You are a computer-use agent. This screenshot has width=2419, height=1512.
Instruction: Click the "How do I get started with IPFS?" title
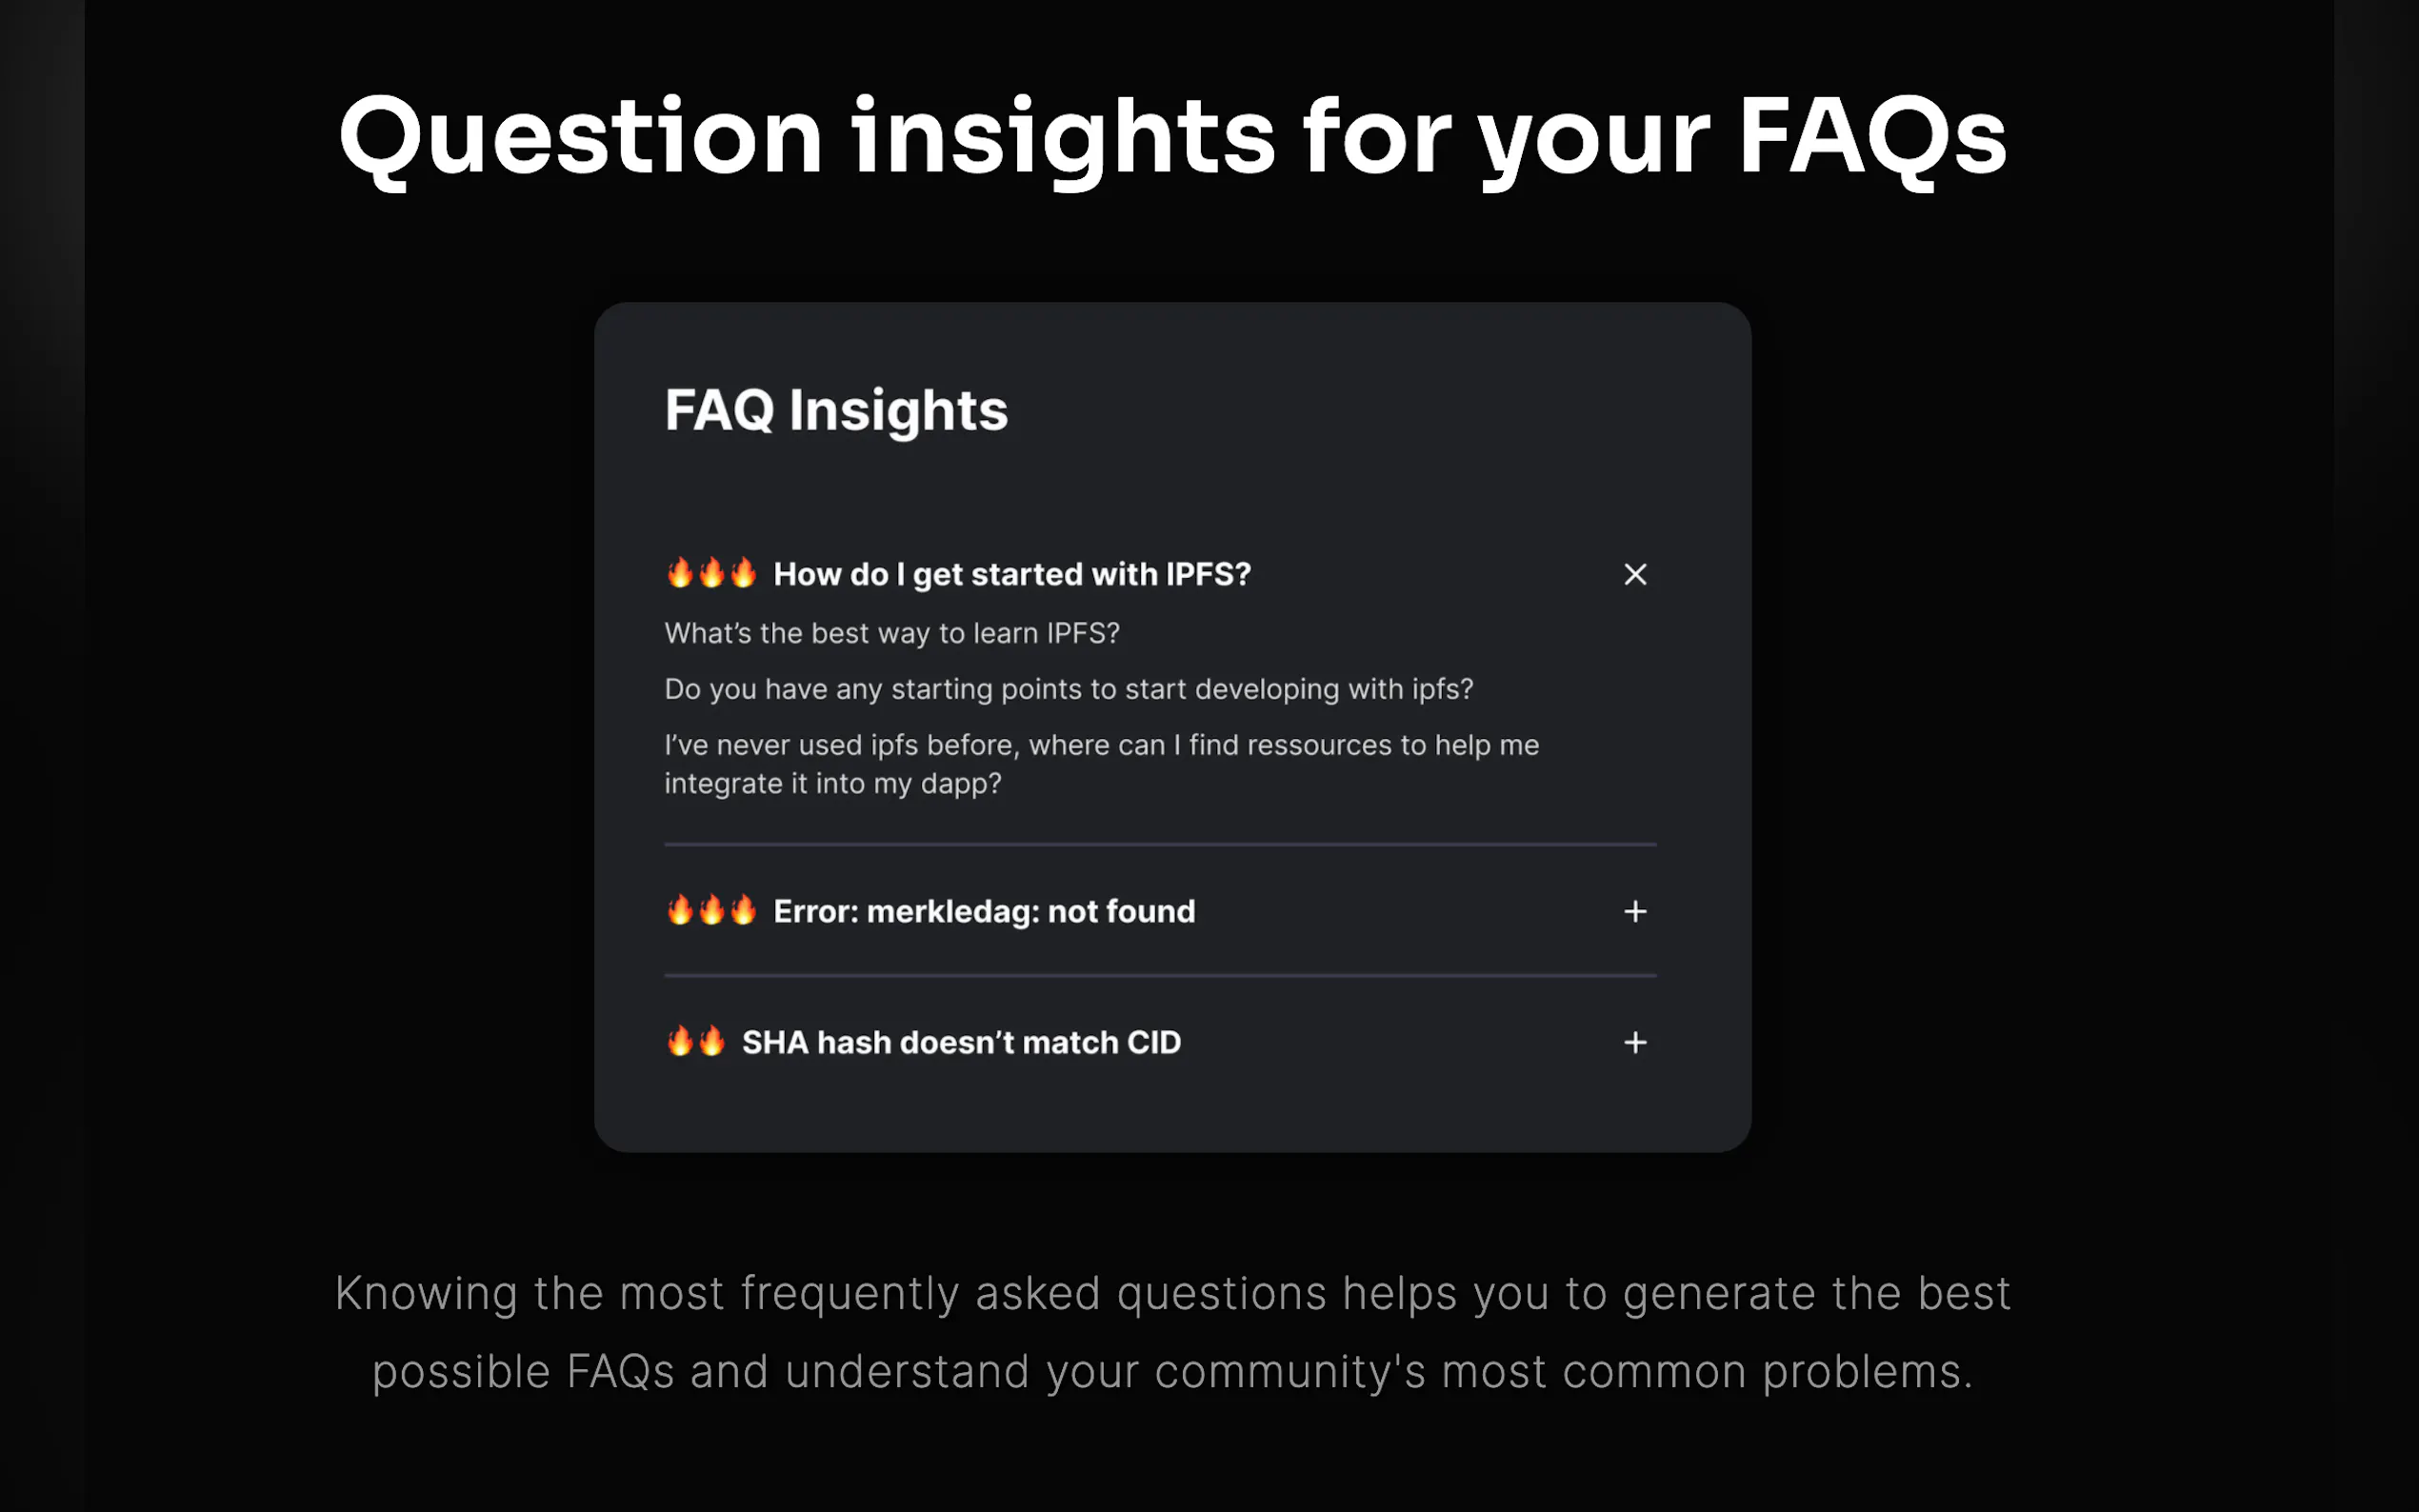[x=1011, y=574]
